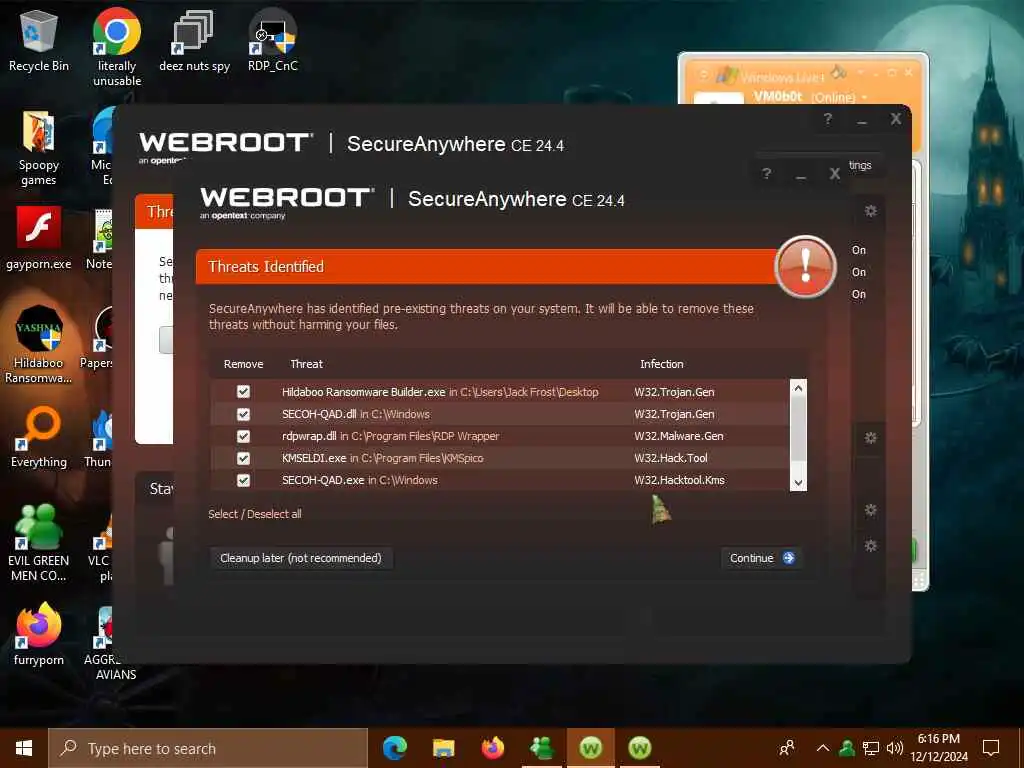Select the KMSELDI.exe threat entry text

[383, 458]
